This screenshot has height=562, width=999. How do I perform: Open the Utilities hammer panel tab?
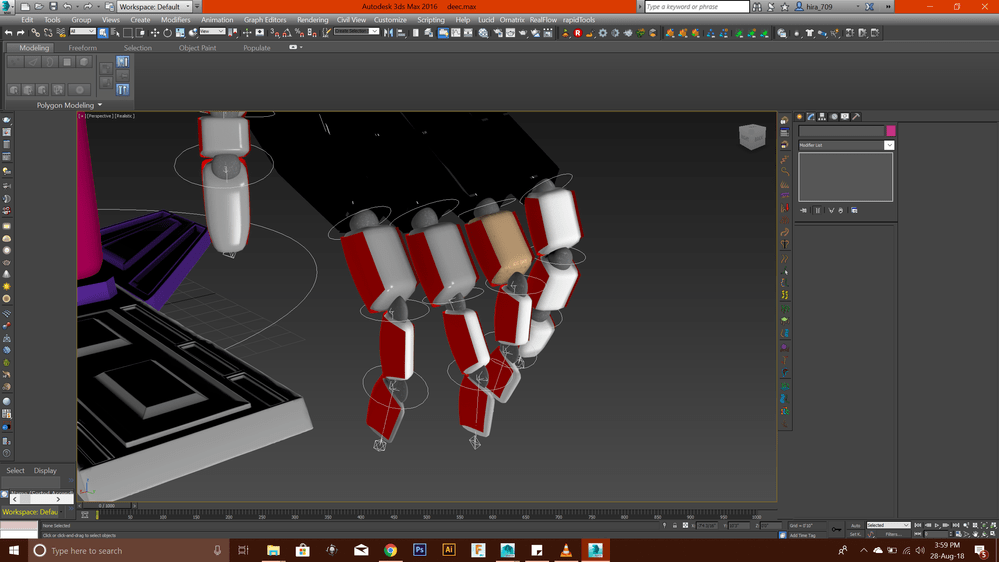click(856, 117)
